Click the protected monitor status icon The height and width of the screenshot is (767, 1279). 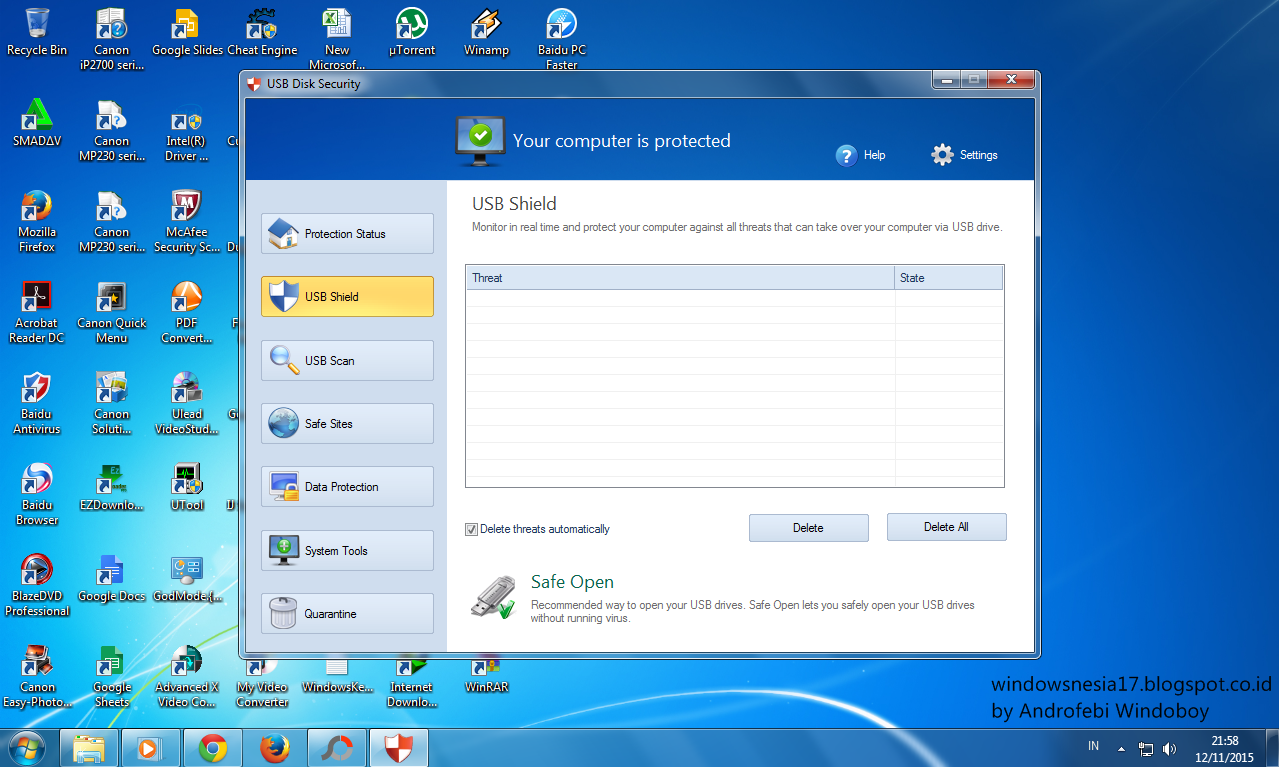click(x=480, y=139)
